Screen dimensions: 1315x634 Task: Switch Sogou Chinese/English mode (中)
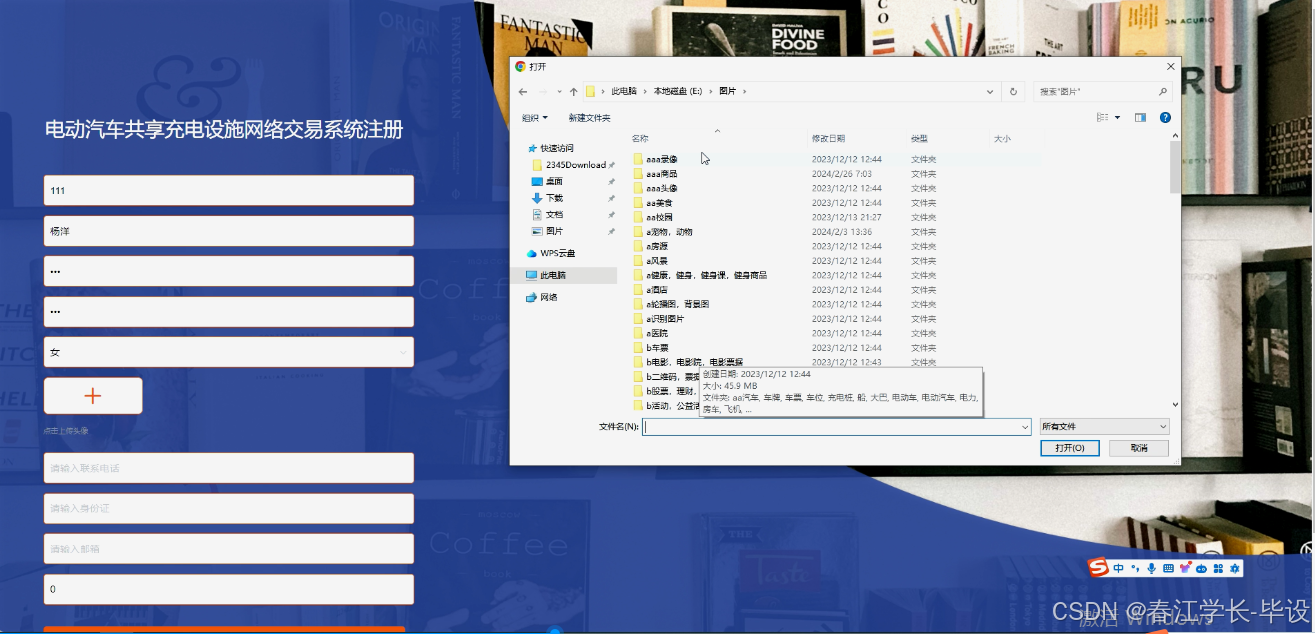tap(1118, 568)
